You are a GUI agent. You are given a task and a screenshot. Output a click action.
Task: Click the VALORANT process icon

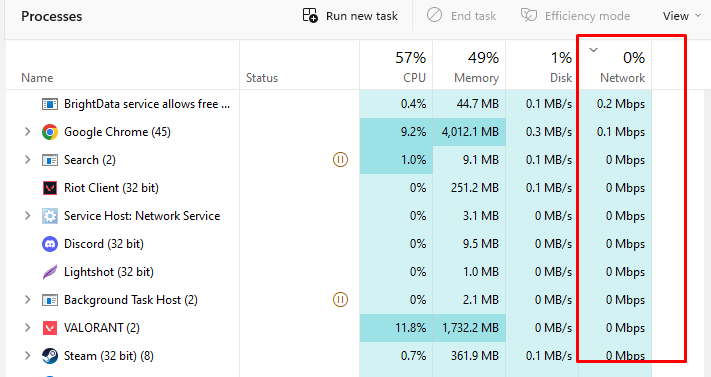(x=50, y=328)
